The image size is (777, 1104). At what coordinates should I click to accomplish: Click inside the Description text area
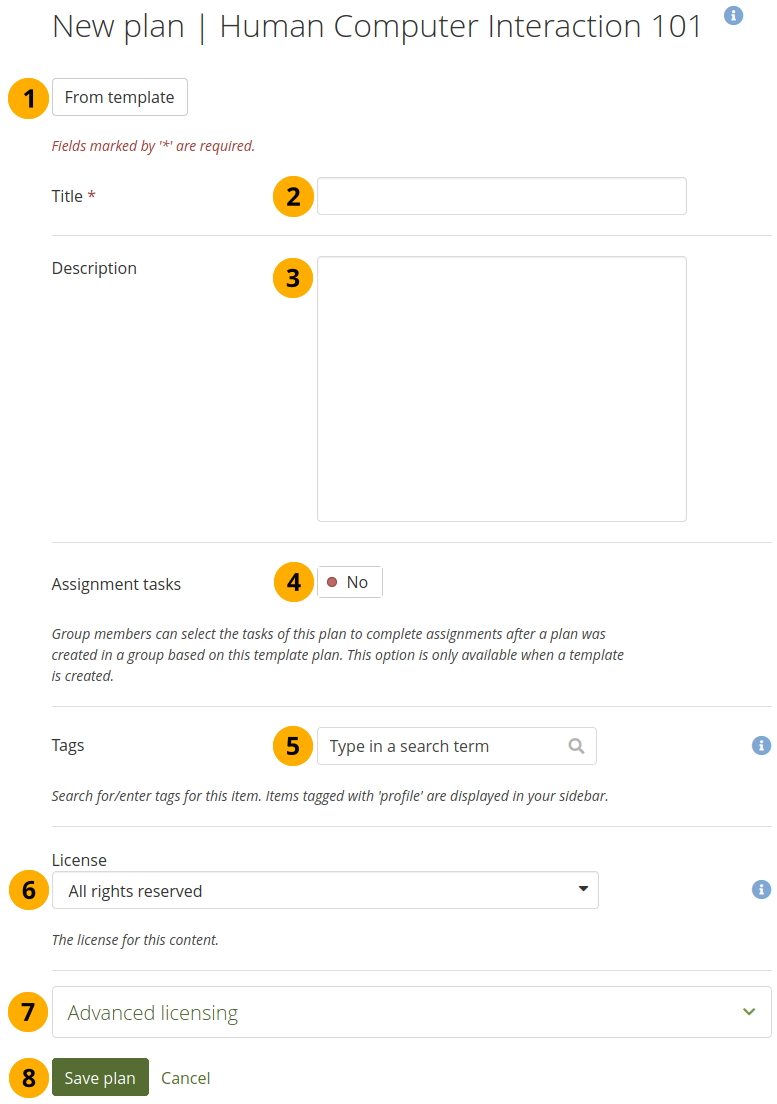point(501,388)
